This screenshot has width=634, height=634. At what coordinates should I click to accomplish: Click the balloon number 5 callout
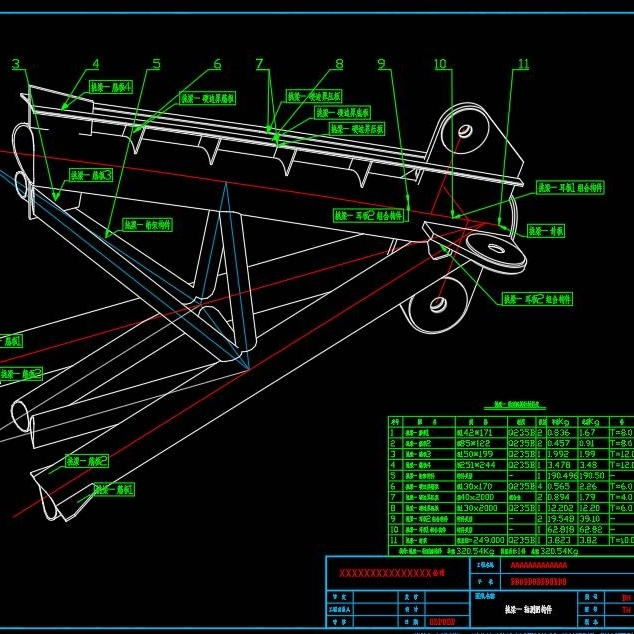coord(156,65)
